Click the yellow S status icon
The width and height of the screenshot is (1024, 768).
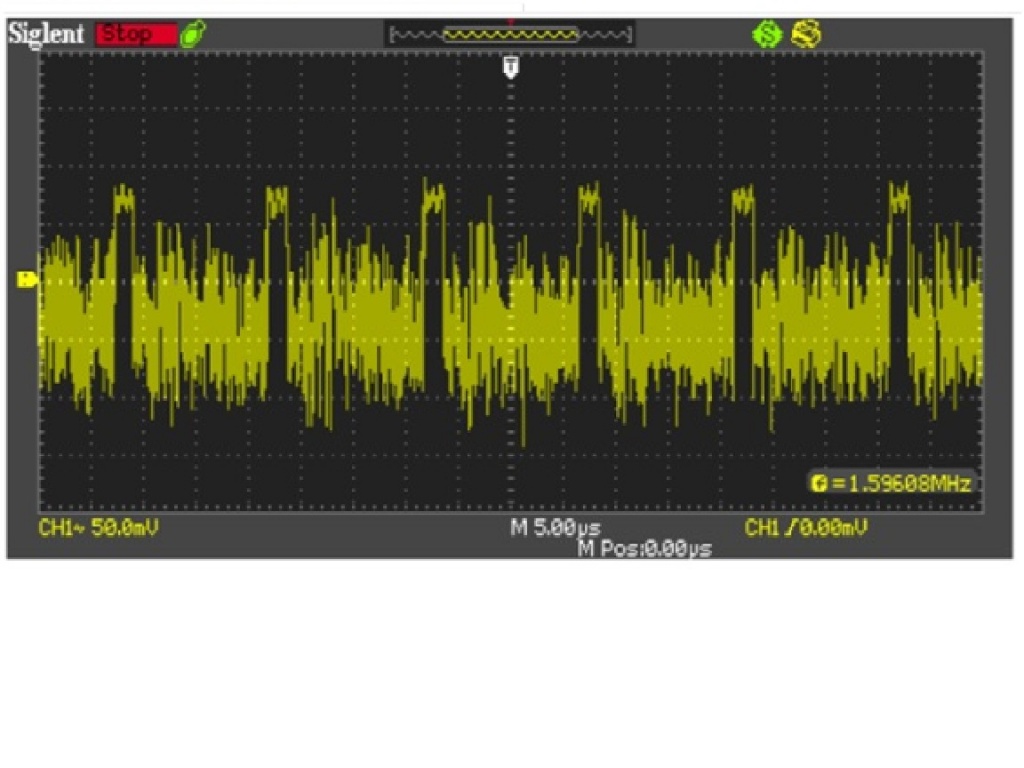805,35
